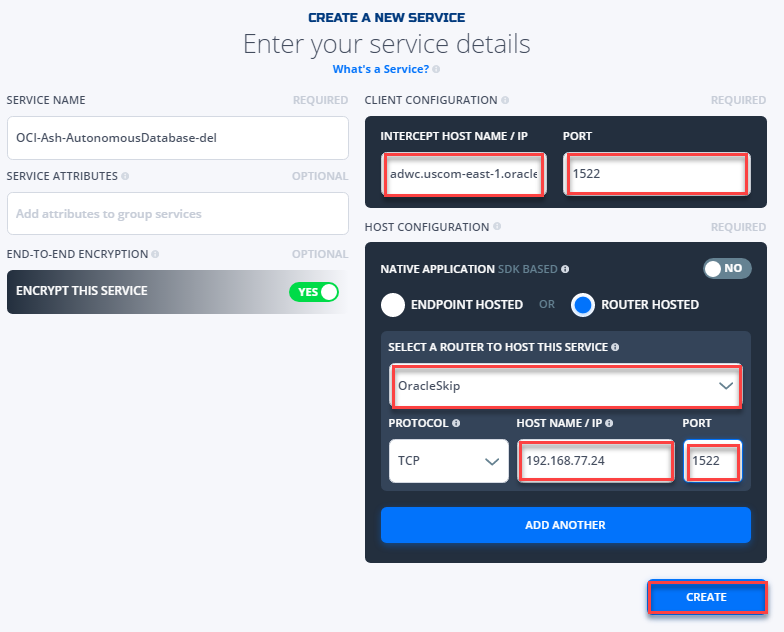784x632 pixels.
Task: Click the Encrypt This Service label
Action: tap(82, 291)
